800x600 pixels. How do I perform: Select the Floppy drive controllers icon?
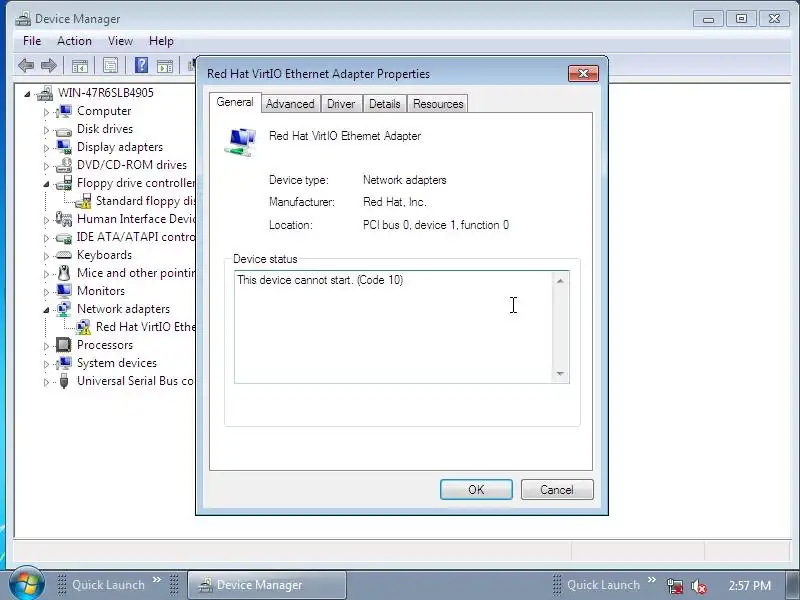64,183
